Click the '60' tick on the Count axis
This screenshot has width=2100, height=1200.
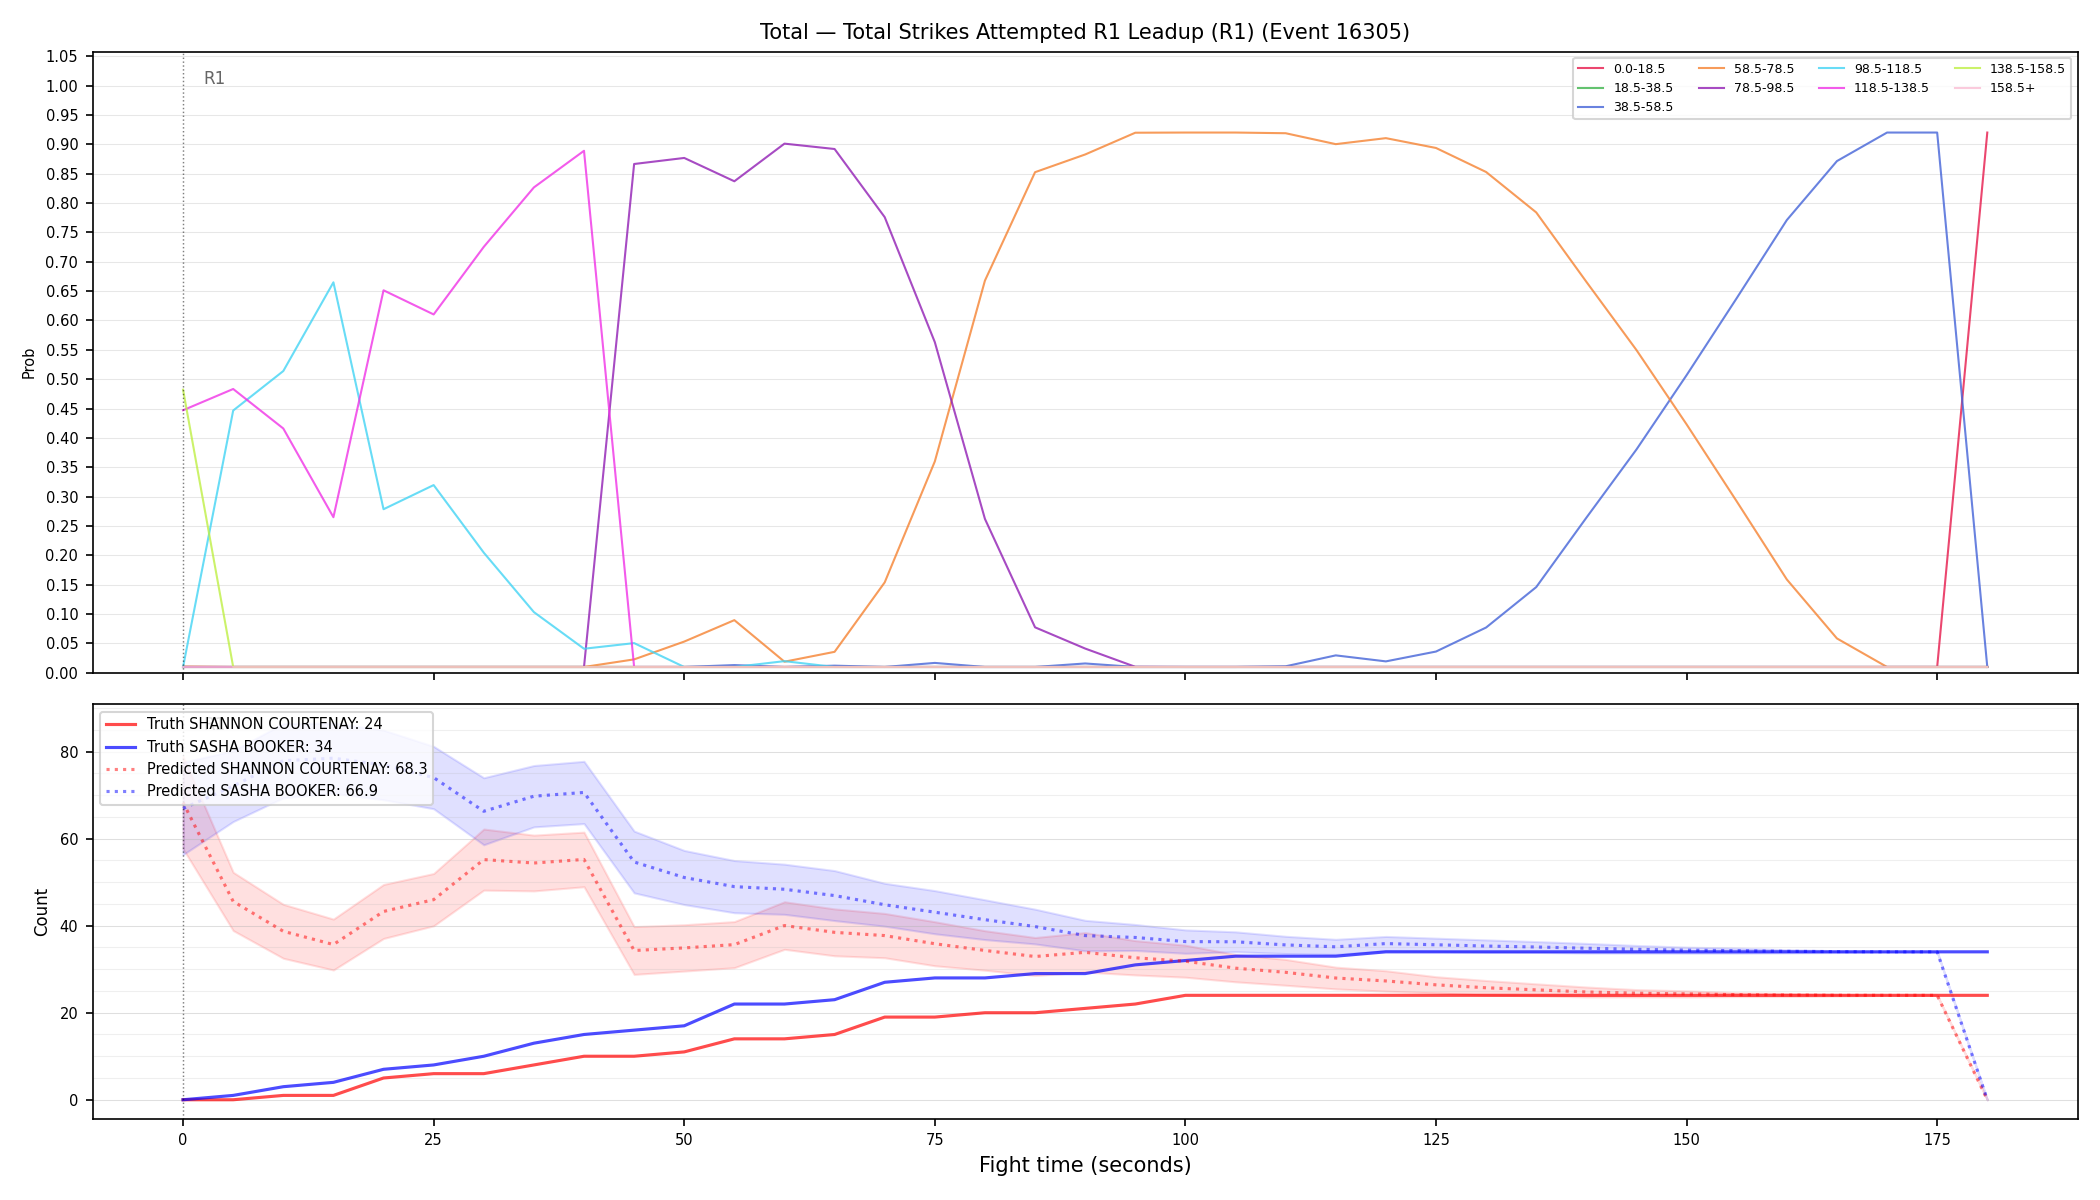pos(70,839)
